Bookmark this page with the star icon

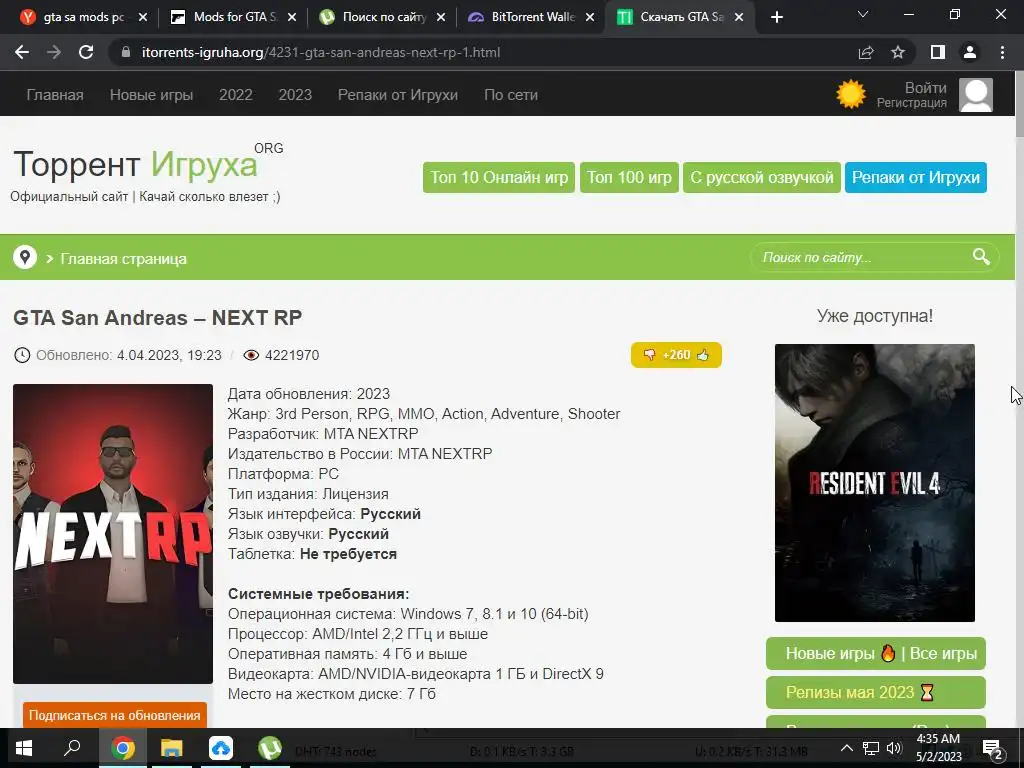click(x=898, y=52)
